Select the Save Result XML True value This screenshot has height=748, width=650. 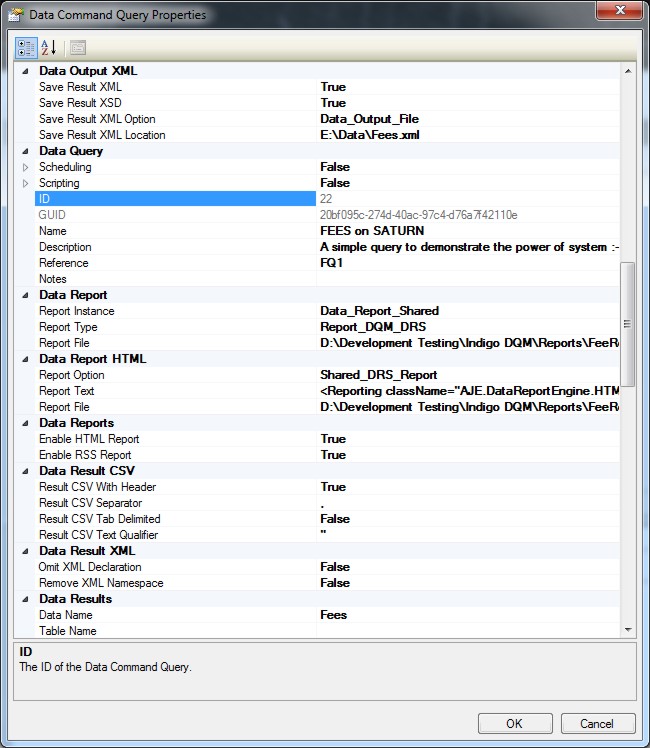pyautogui.click(x=332, y=87)
